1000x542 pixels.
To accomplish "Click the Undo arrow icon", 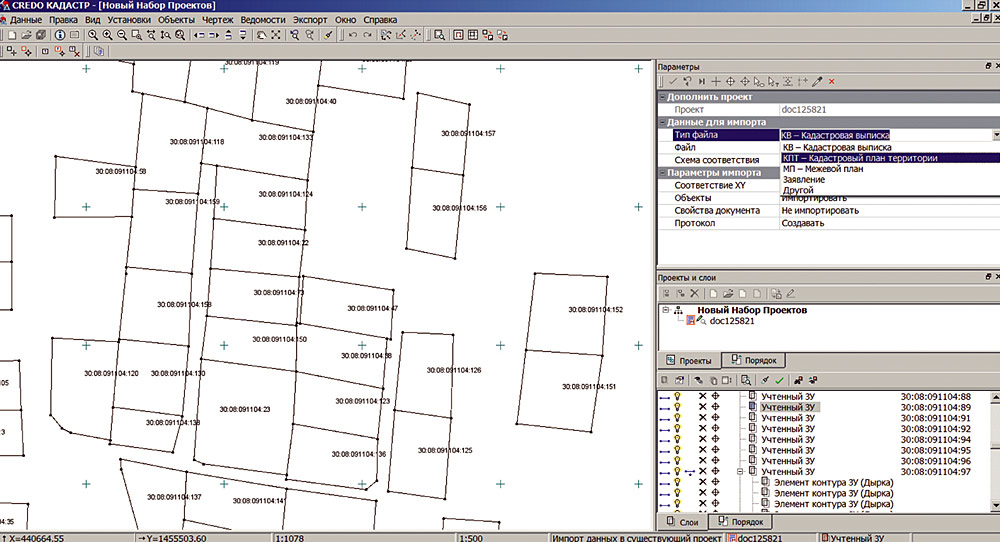I will click(353, 36).
